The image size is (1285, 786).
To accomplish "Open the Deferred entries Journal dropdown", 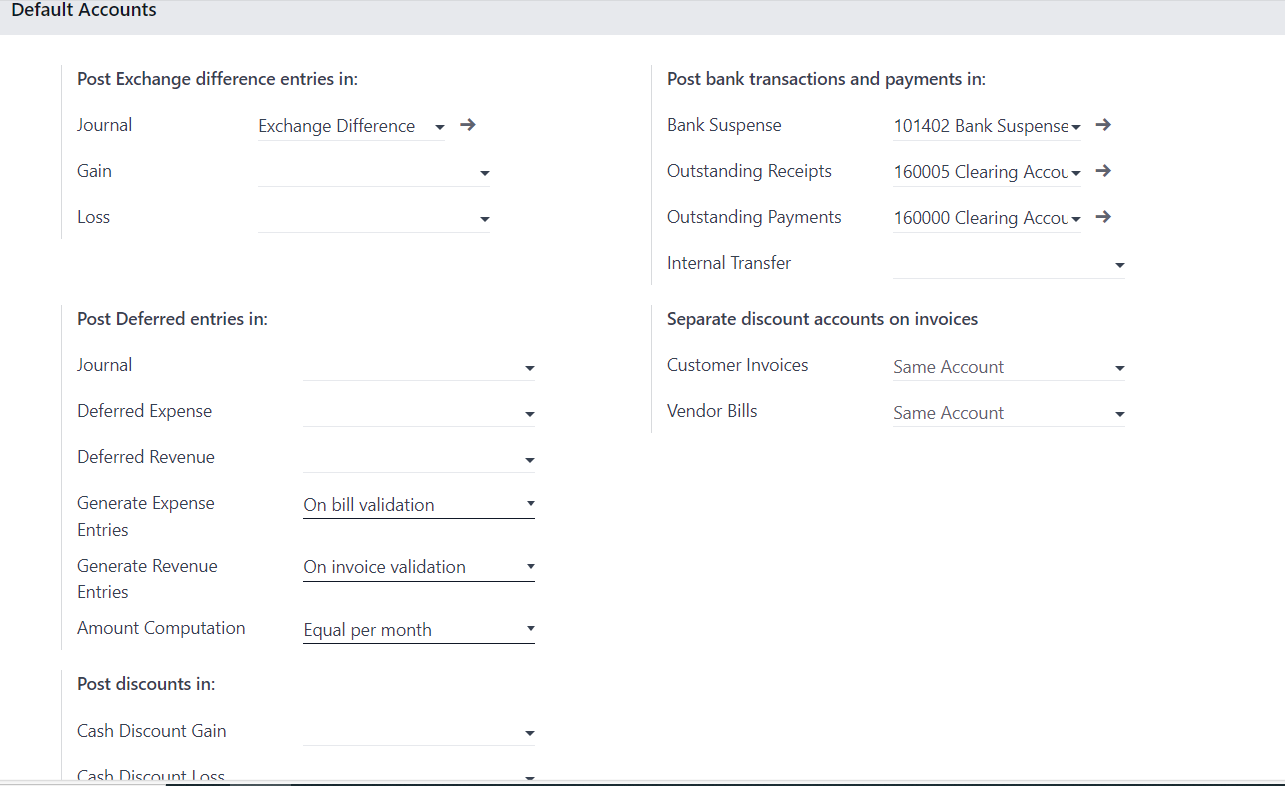I will tap(530, 367).
